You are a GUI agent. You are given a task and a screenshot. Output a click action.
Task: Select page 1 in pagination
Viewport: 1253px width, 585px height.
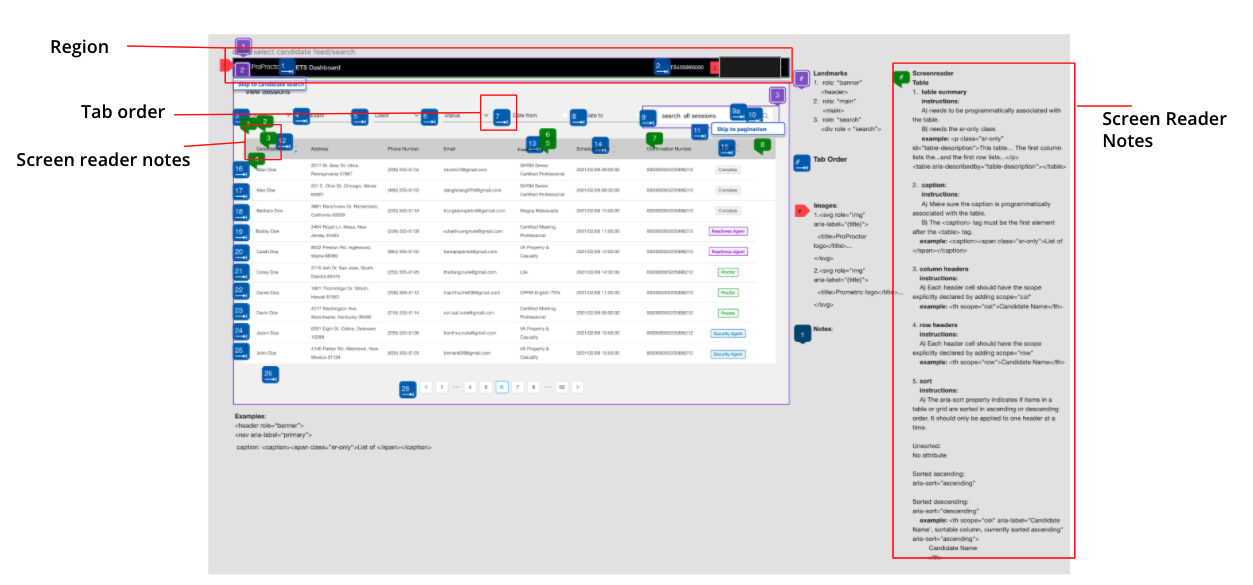coord(442,387)
